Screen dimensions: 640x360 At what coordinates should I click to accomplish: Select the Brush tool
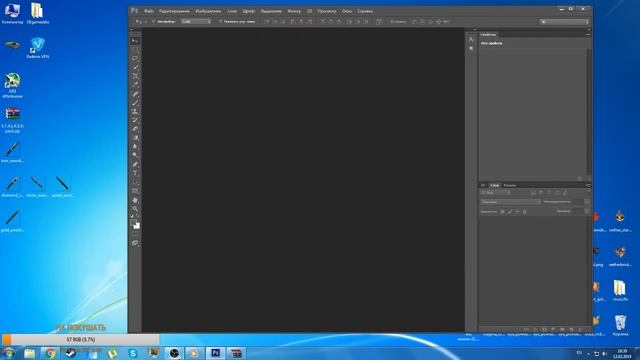[x=135, y=102]
